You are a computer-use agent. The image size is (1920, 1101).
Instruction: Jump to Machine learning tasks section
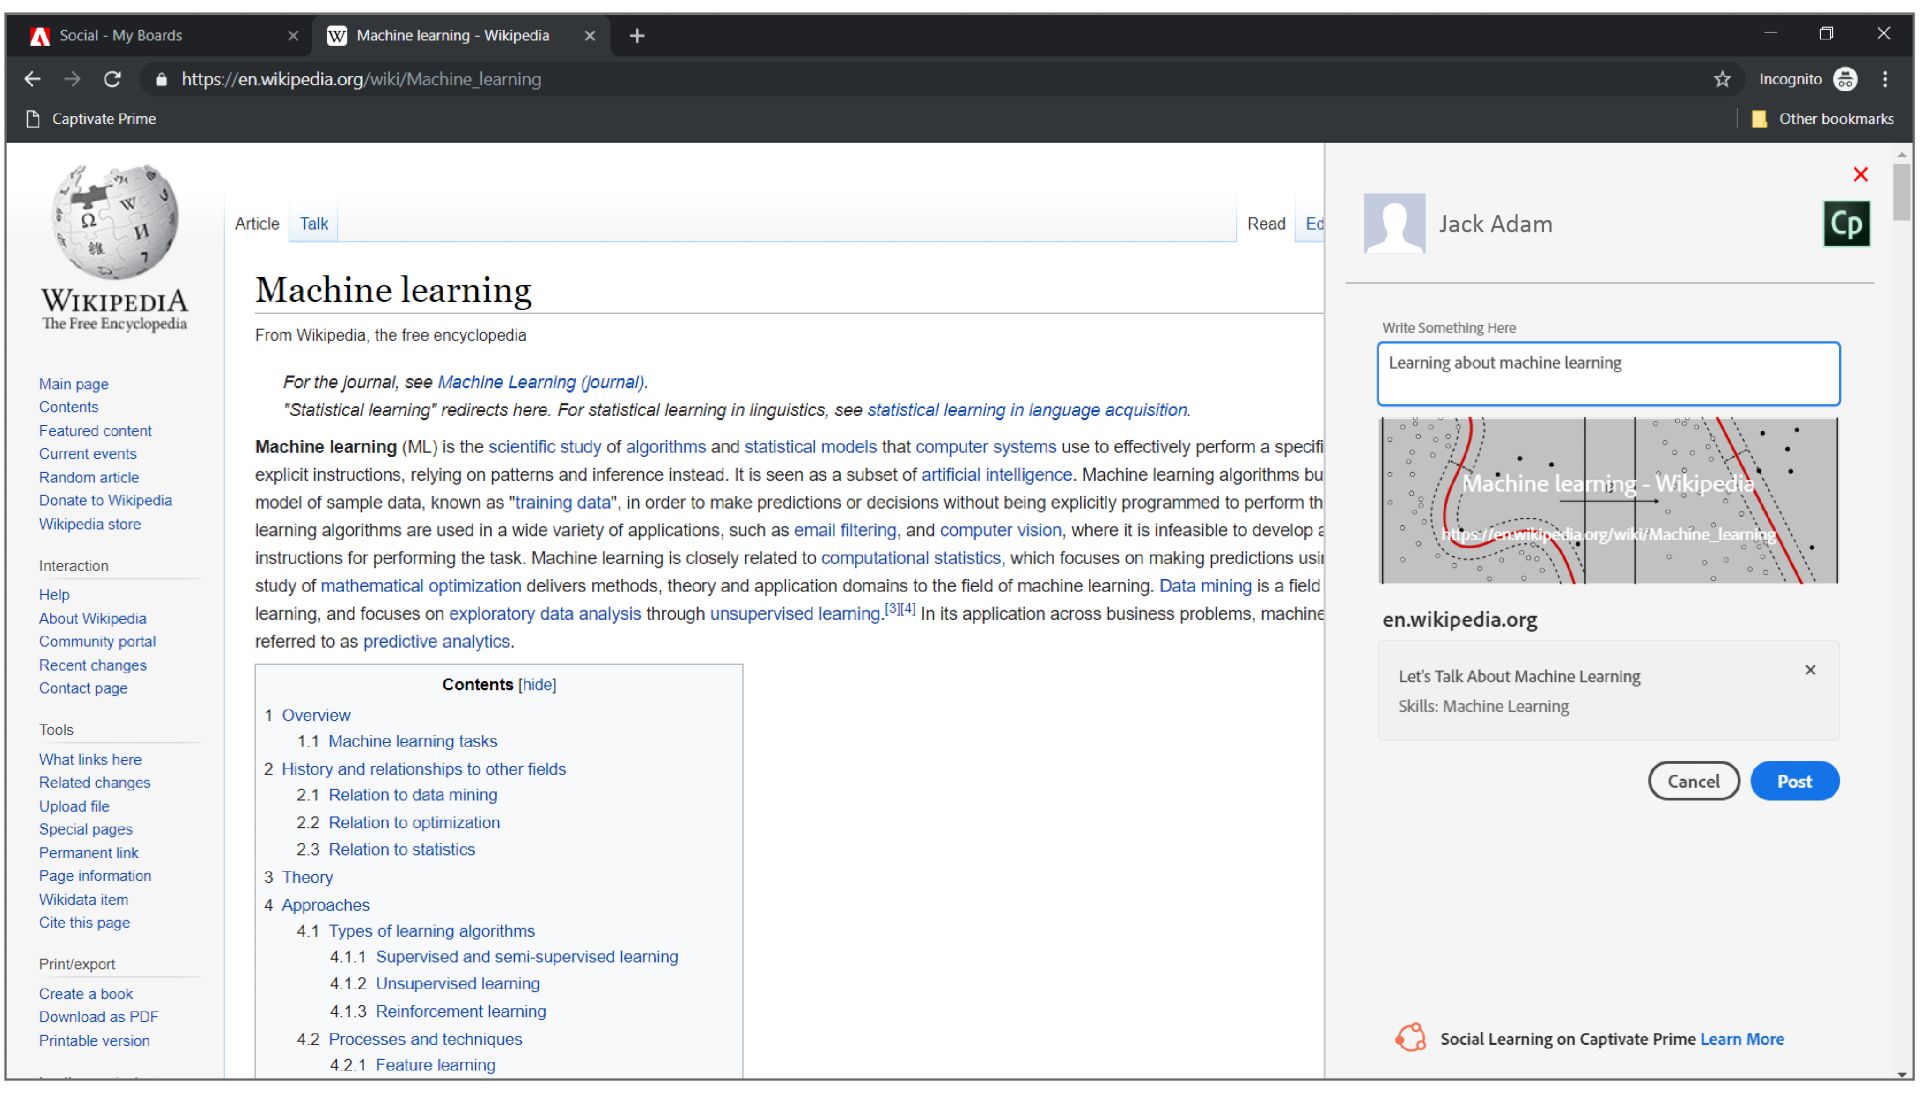413,742
